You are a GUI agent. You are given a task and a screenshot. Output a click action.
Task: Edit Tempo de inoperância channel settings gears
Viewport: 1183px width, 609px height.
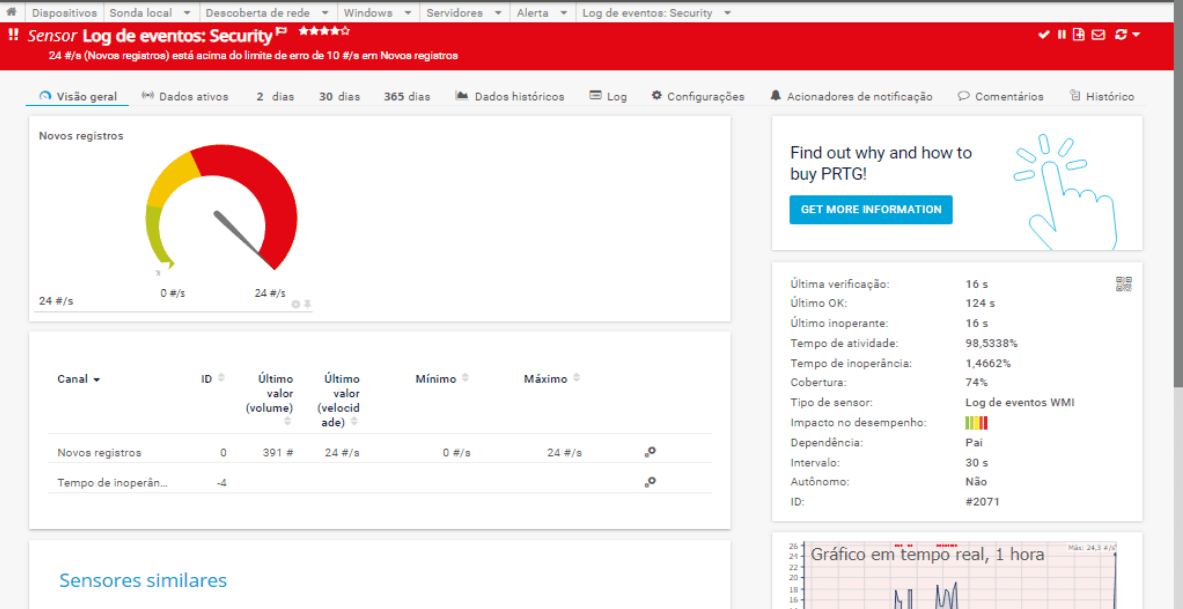coord(650,481)
